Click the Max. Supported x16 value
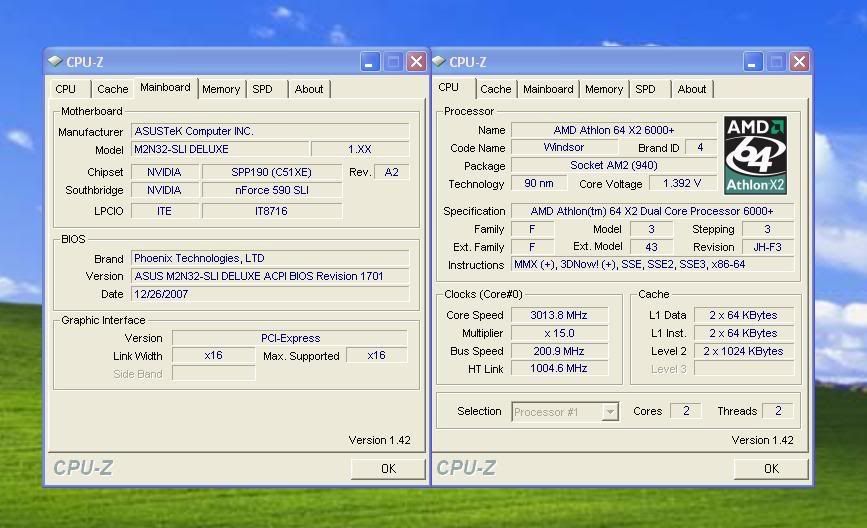The width and height of the screenshot is (867, 528). click(377, 356)
